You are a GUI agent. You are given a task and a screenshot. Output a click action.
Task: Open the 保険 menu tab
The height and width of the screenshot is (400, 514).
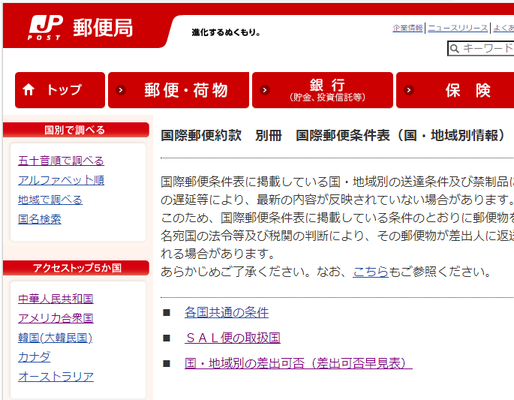click(x=455, y=90)
